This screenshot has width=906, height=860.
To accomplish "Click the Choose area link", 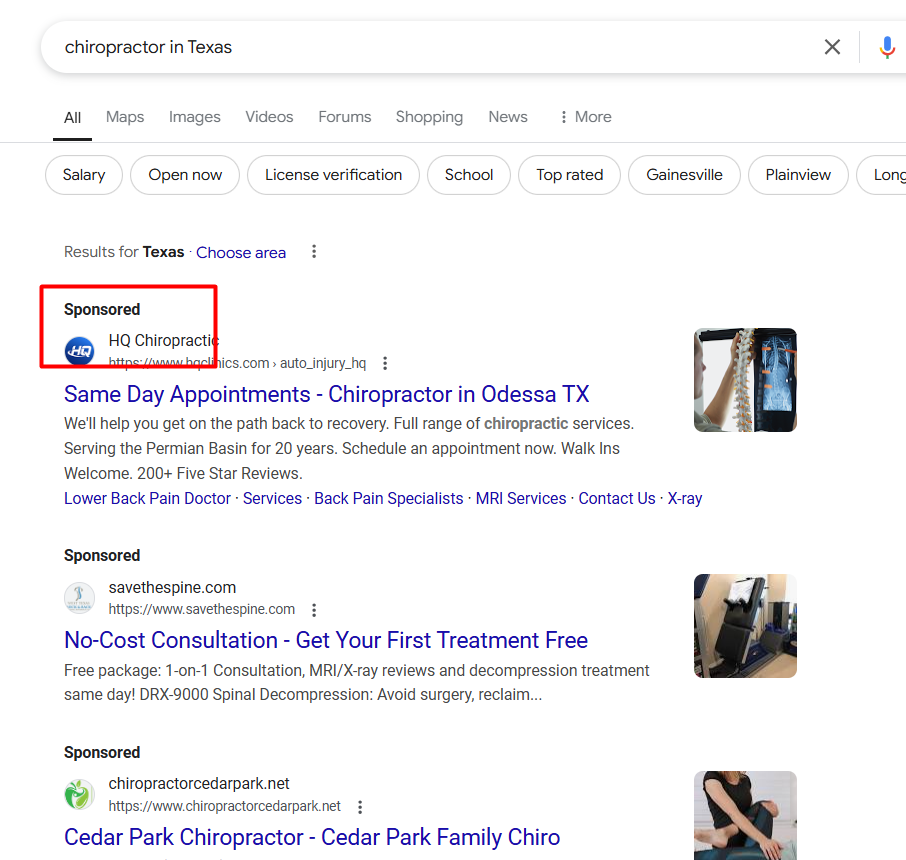I will pyautogui.click(x=241, y=253).
